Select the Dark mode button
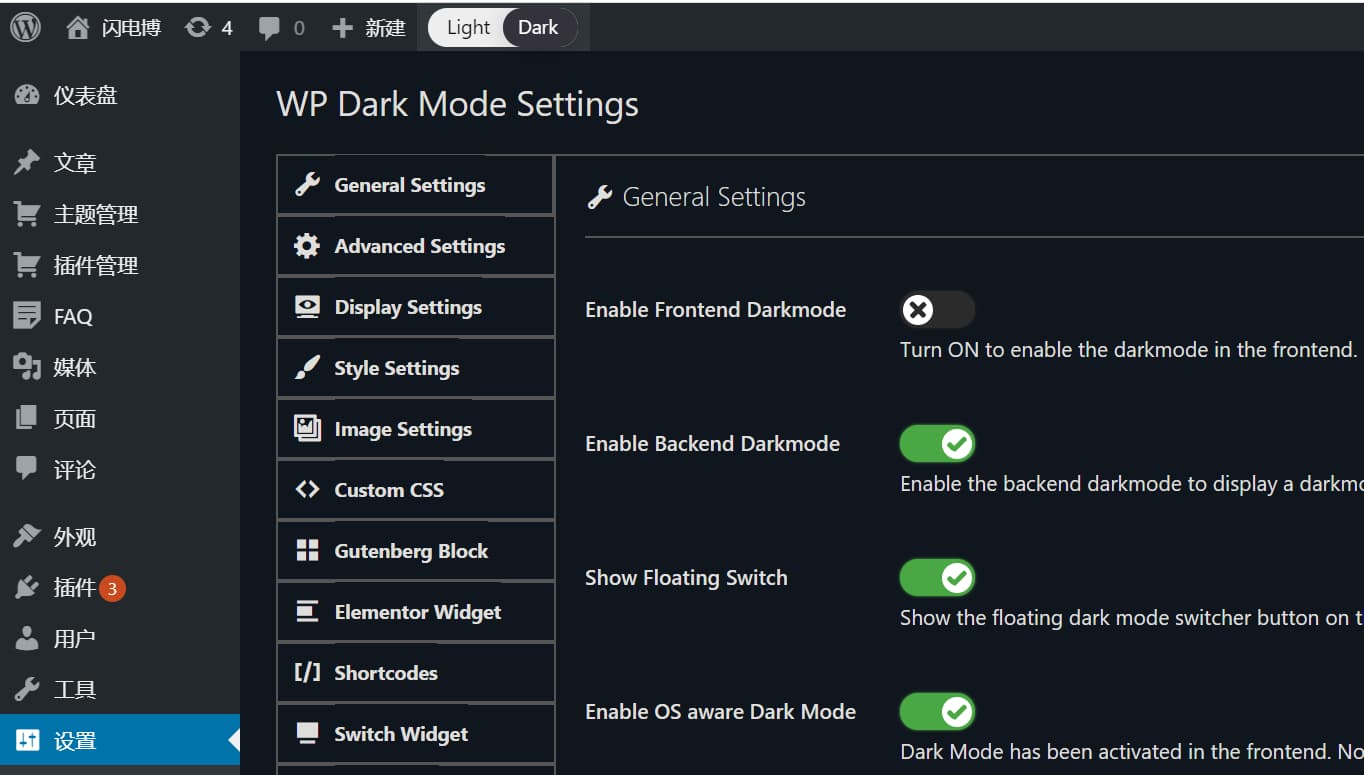 [538, 28]
